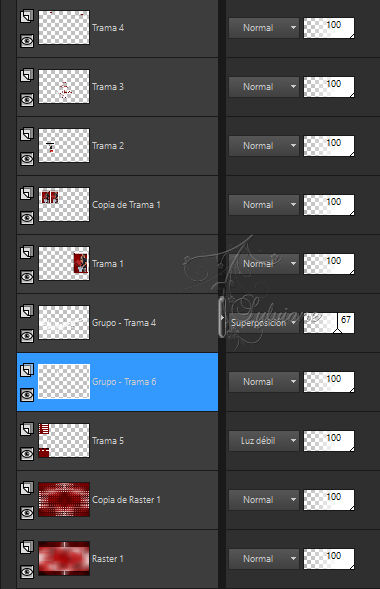Click the layer type icon for Copia de Trama 1
380x589 pixels.
[27, 193]
